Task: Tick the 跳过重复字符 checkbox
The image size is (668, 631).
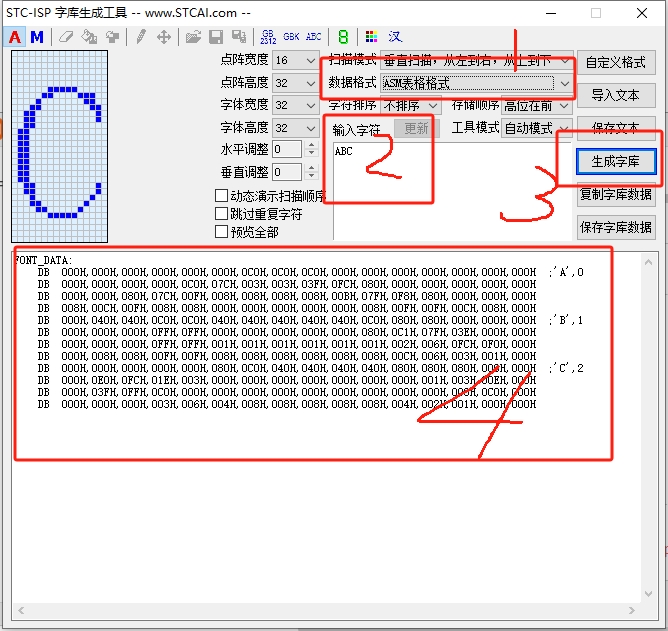Action: (221, 213)
